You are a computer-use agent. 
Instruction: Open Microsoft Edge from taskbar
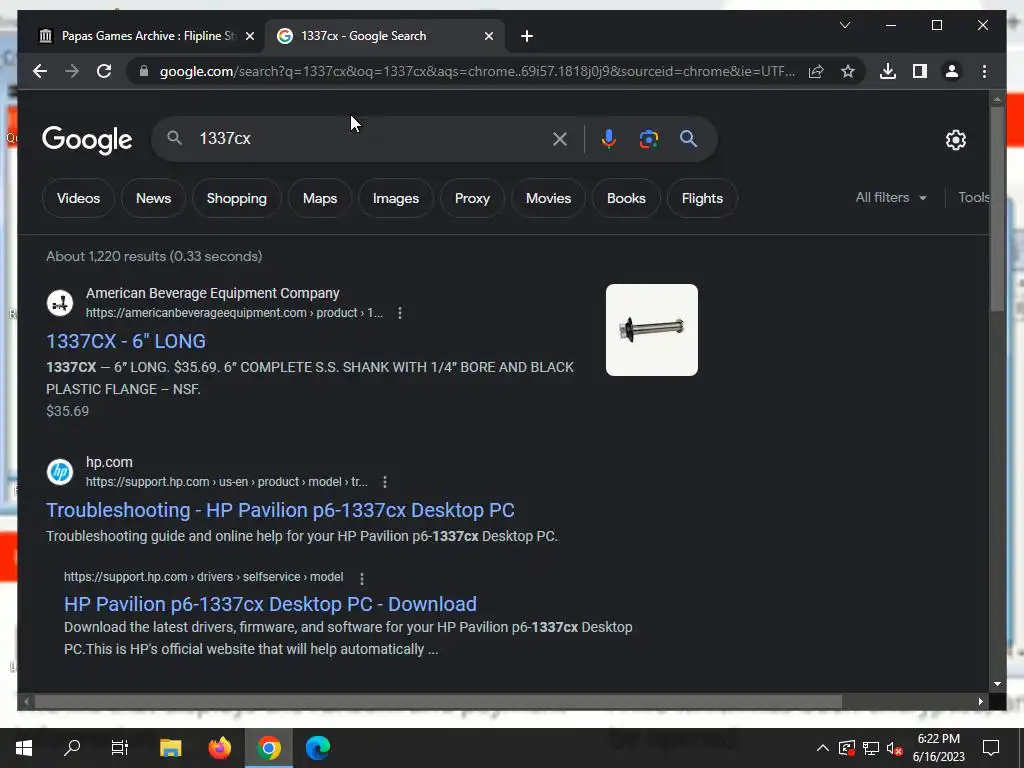[318, 748]
